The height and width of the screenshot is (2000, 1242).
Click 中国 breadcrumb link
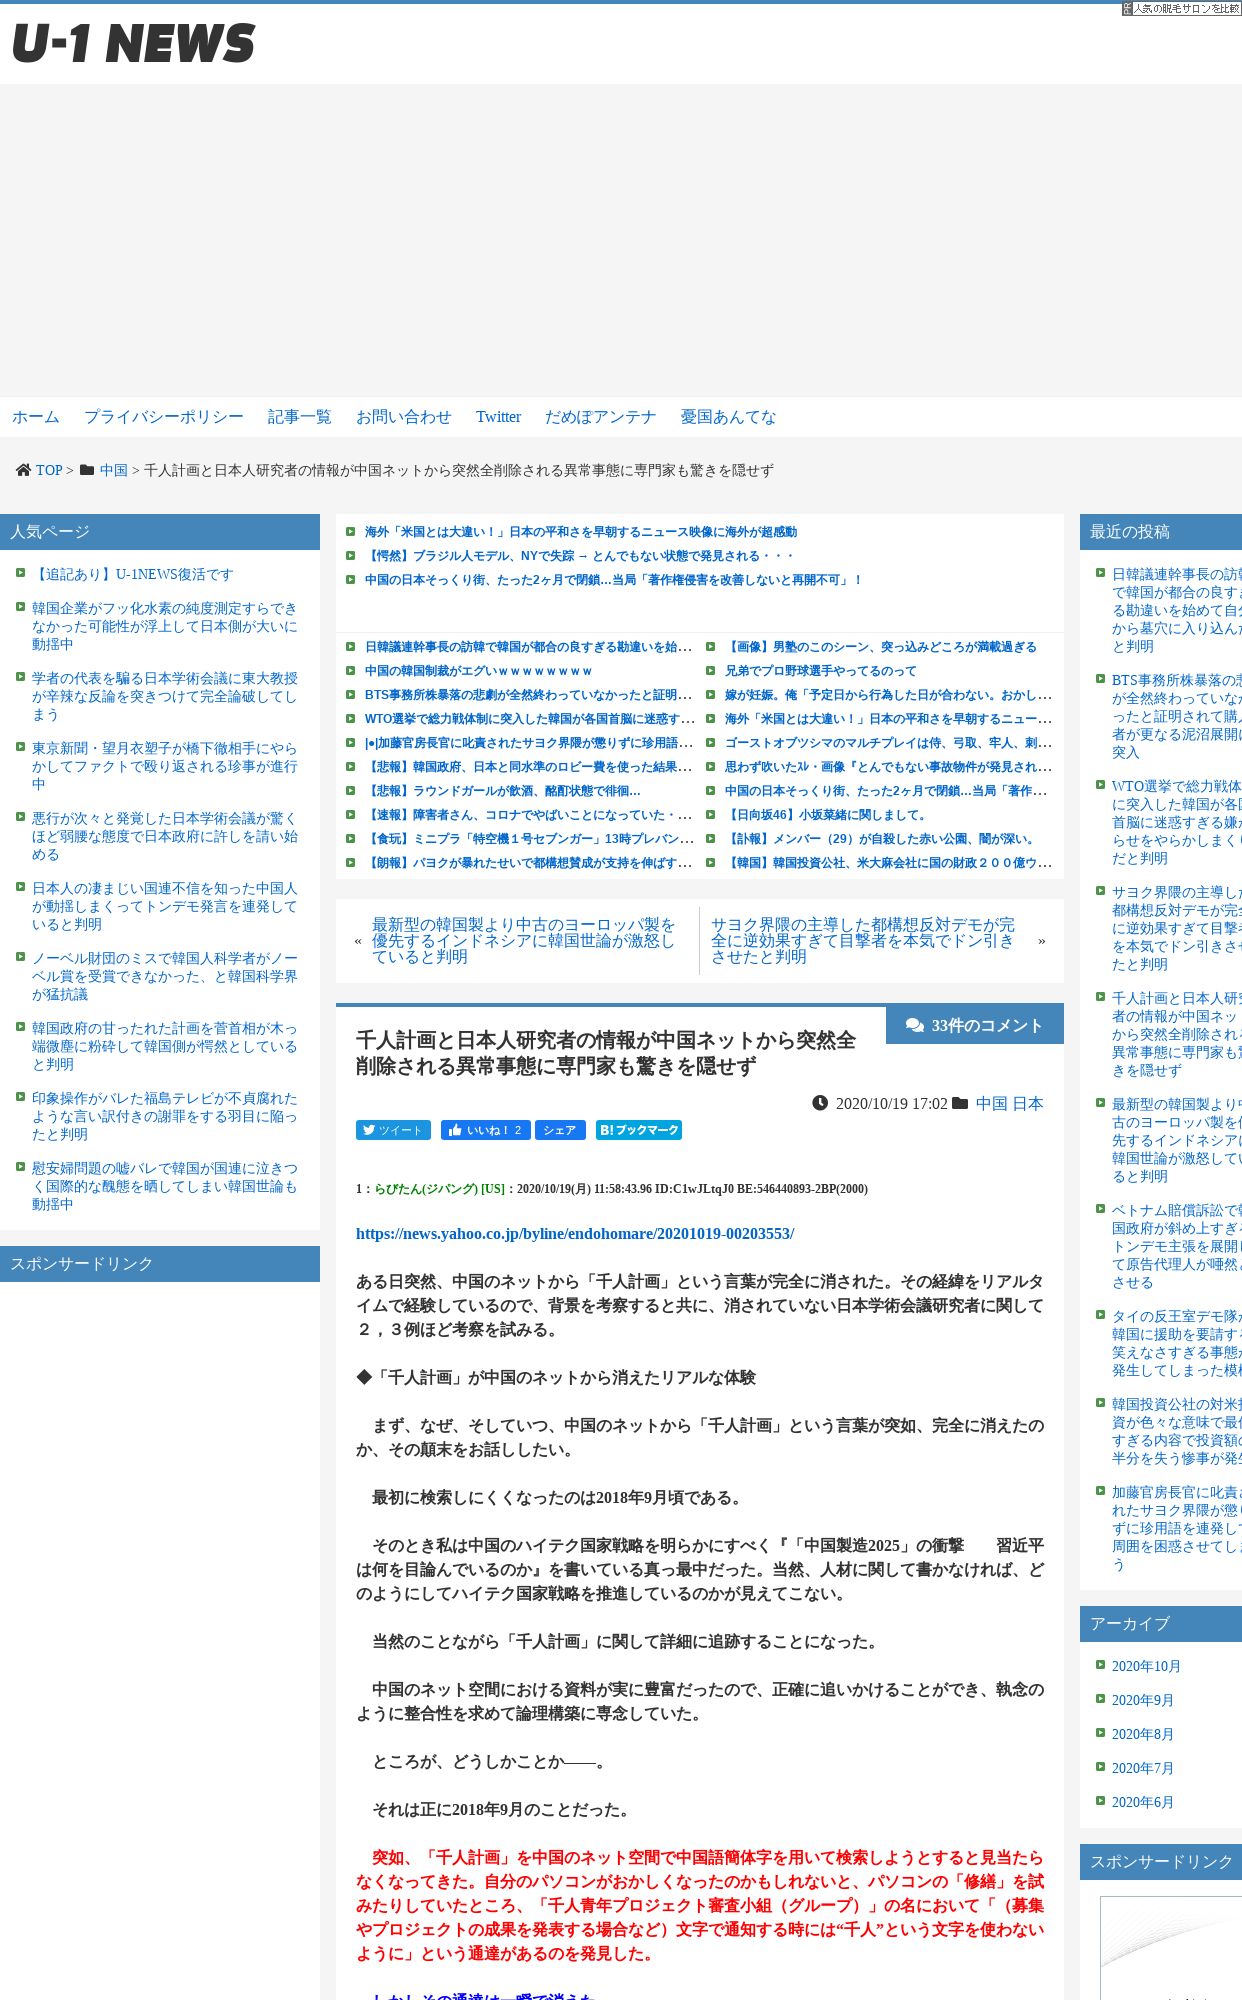point(114,470)
